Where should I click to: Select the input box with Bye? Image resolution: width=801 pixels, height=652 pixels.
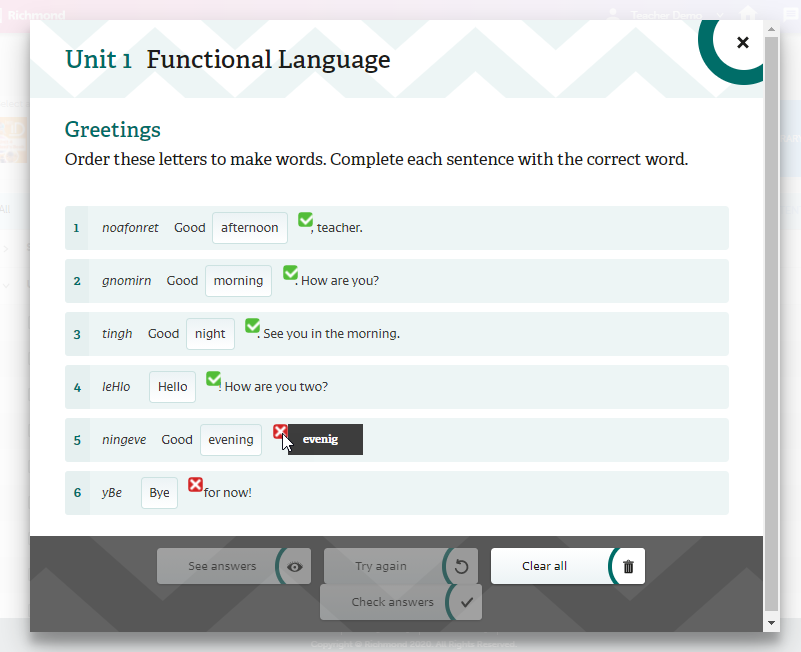pos(159,493)
